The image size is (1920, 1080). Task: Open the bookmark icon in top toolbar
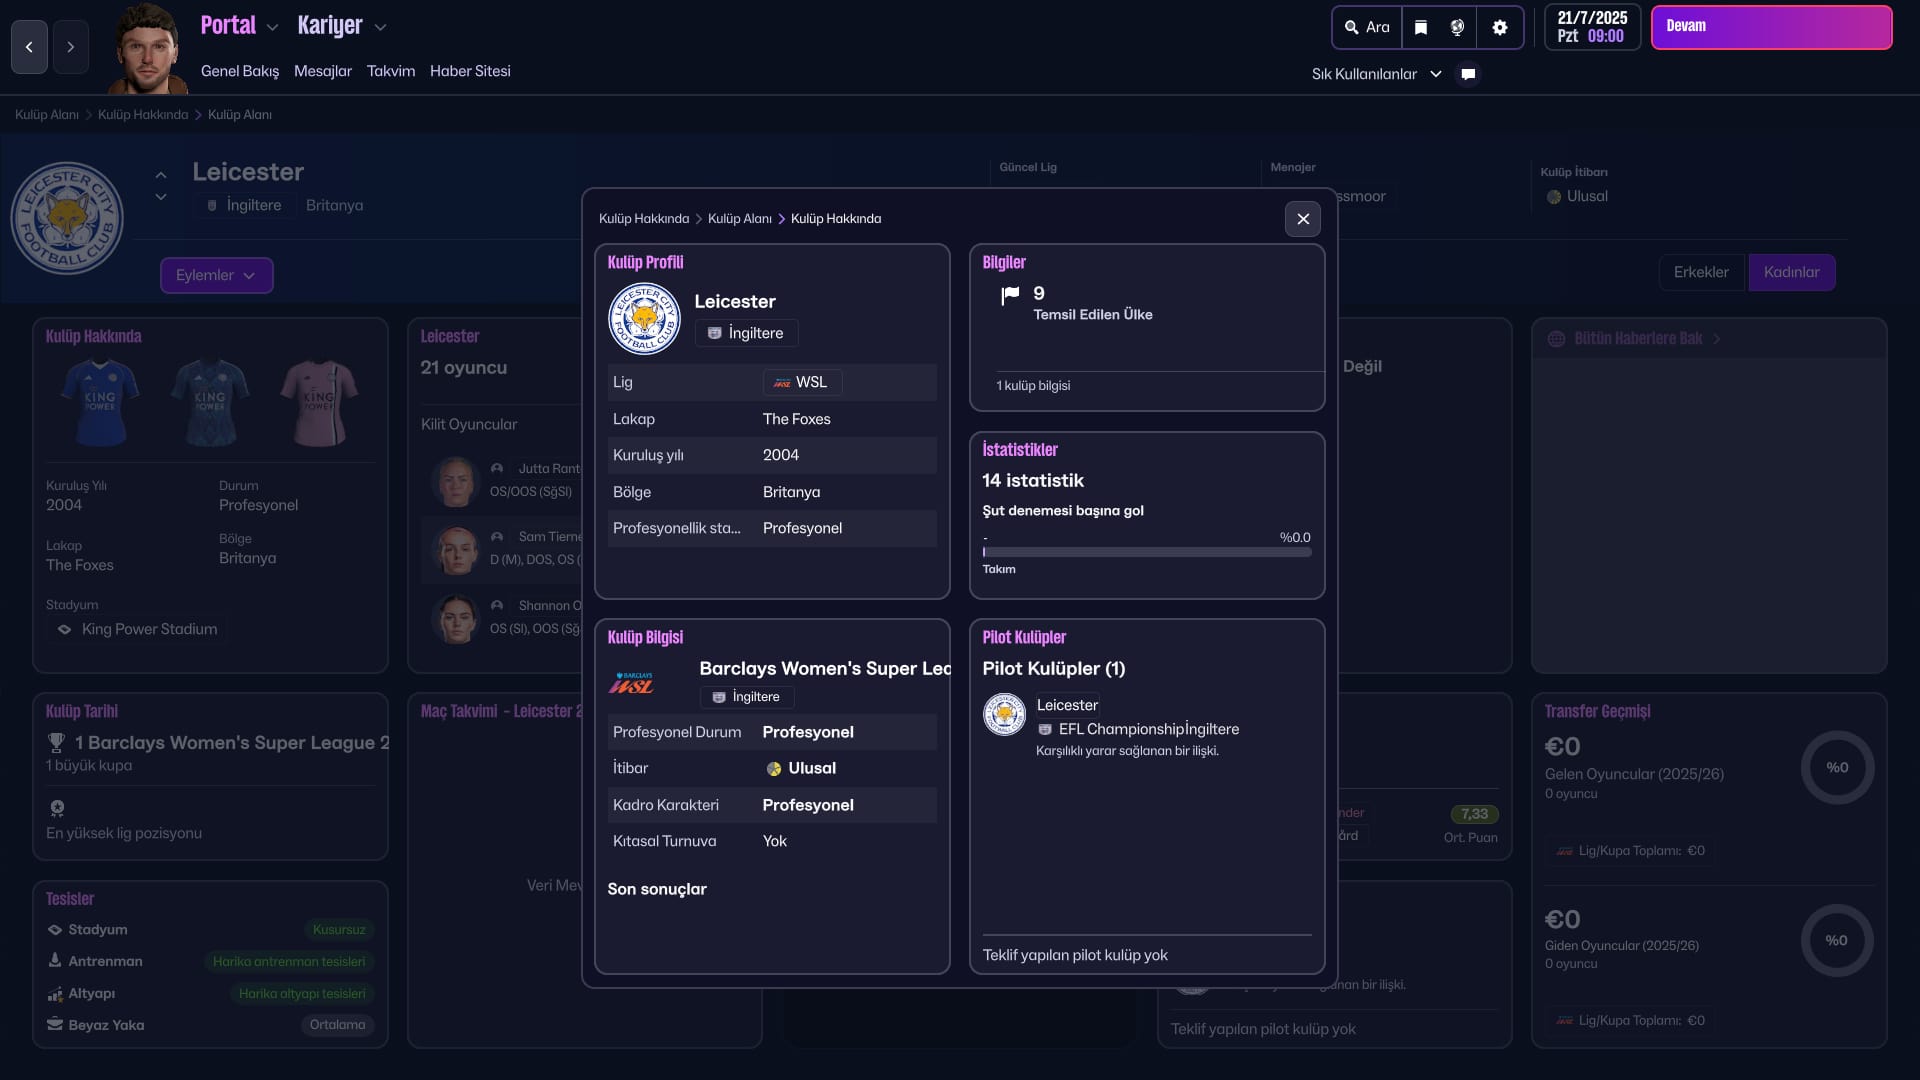click(x=1420, y=28)
